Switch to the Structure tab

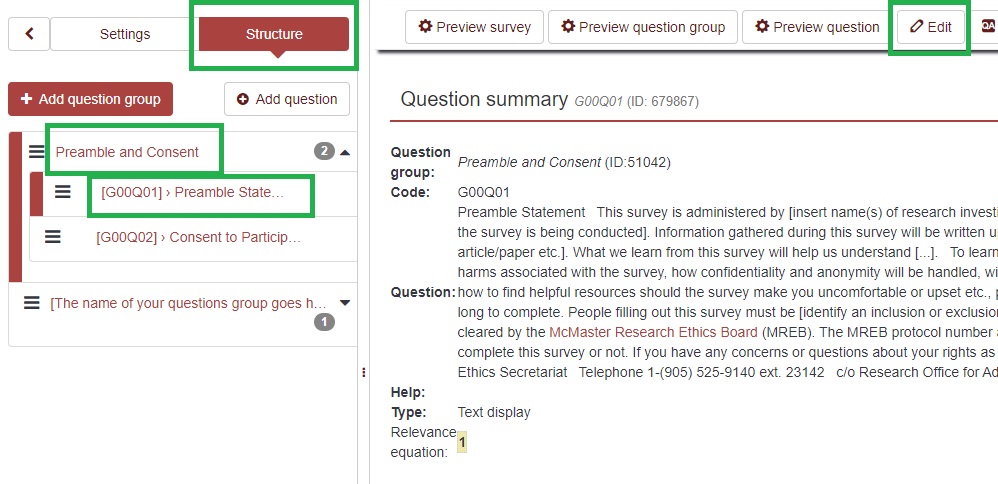tap(274, 34)
